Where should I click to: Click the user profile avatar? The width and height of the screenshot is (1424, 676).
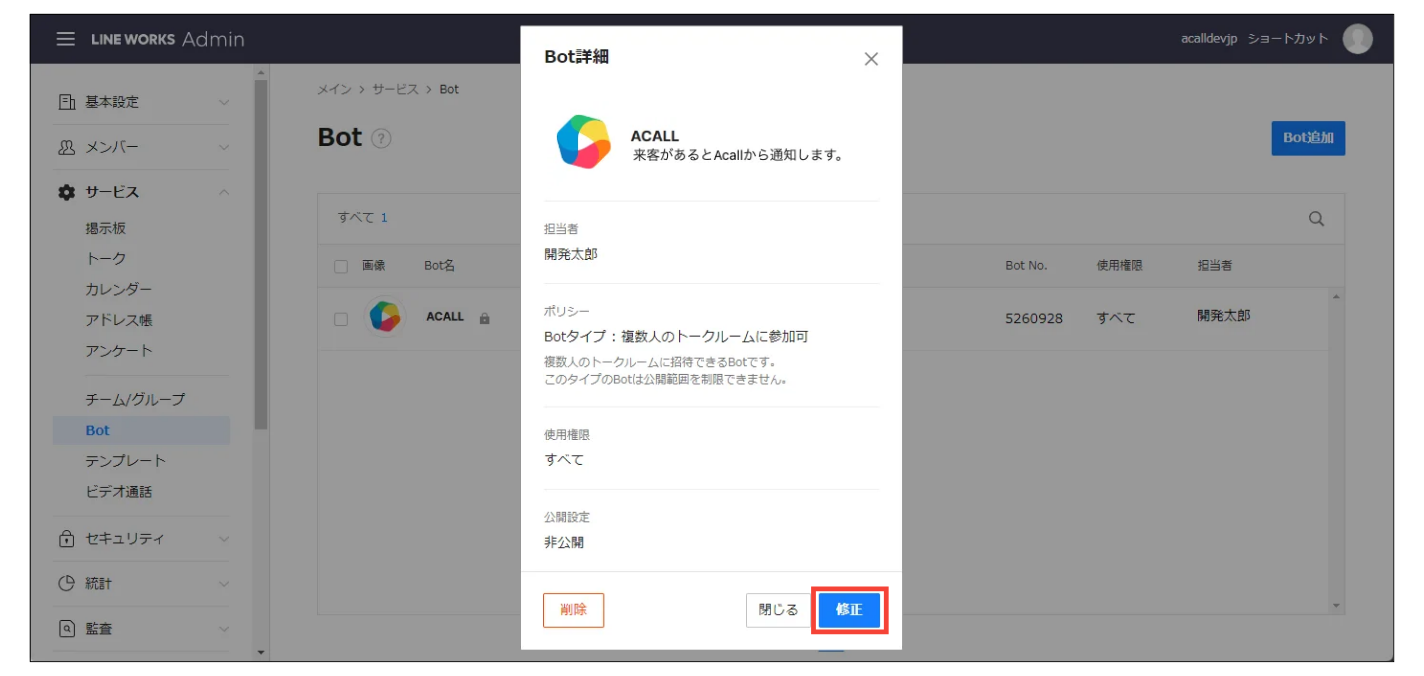1357,39
